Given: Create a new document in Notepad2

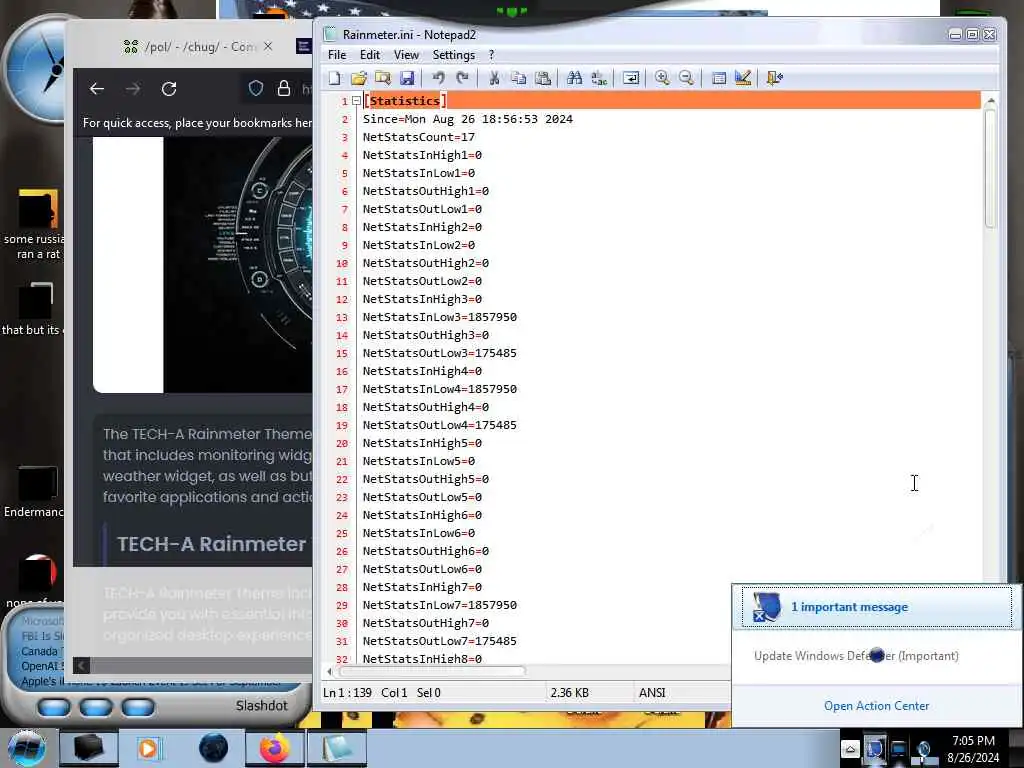Looking at the screenshot, I should point(334,78).
